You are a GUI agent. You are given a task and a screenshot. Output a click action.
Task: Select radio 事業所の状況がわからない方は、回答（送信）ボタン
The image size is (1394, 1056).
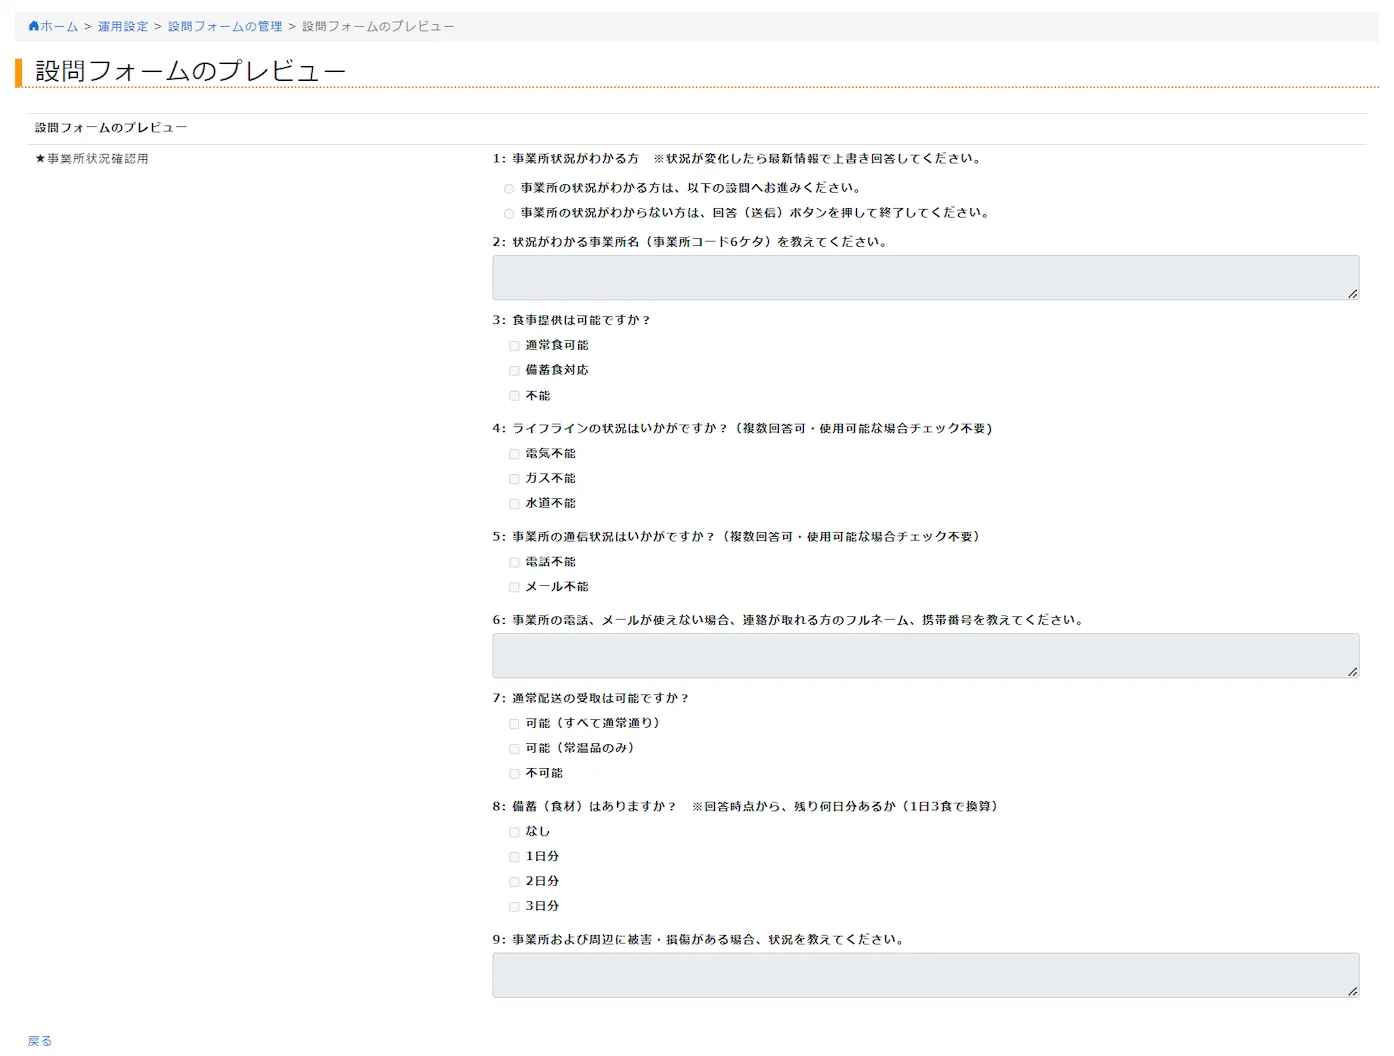509,214
